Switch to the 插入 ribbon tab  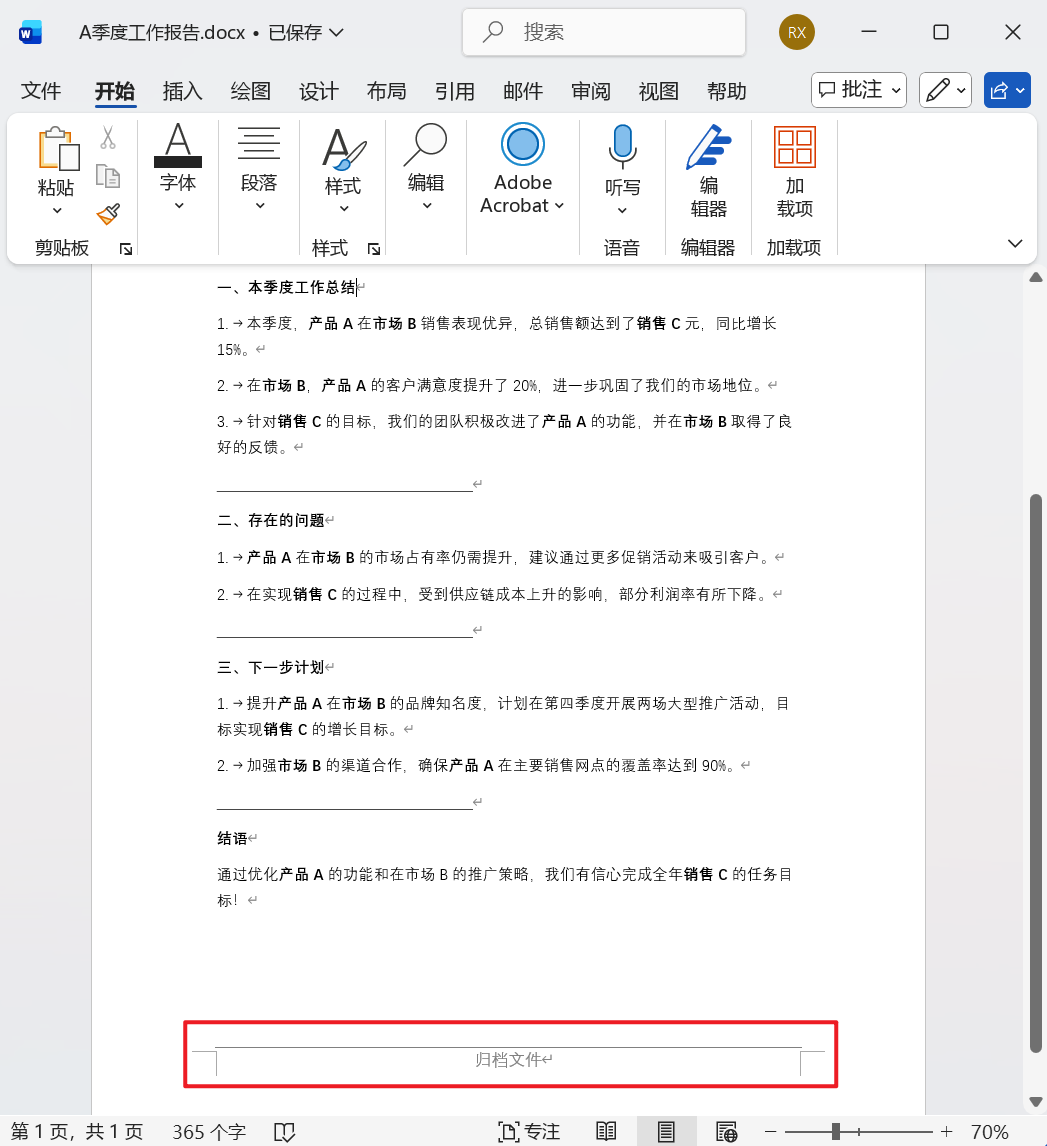[x=181, y=91]
